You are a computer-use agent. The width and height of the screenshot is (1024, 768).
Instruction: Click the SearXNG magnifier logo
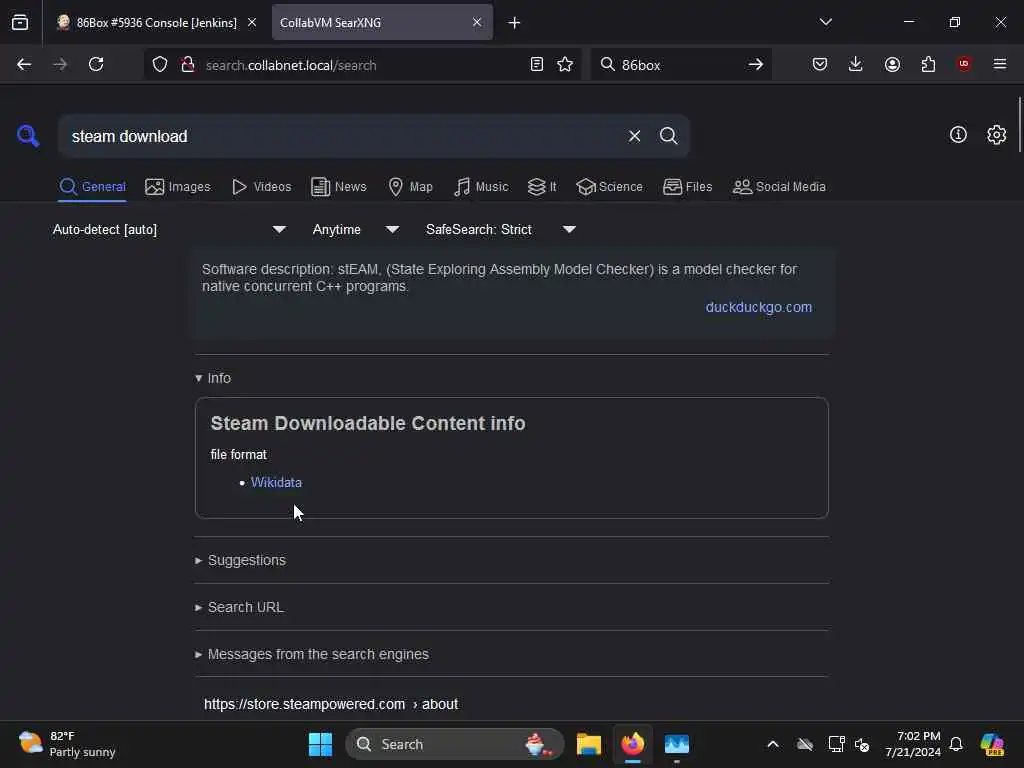[x=28, y=136]
